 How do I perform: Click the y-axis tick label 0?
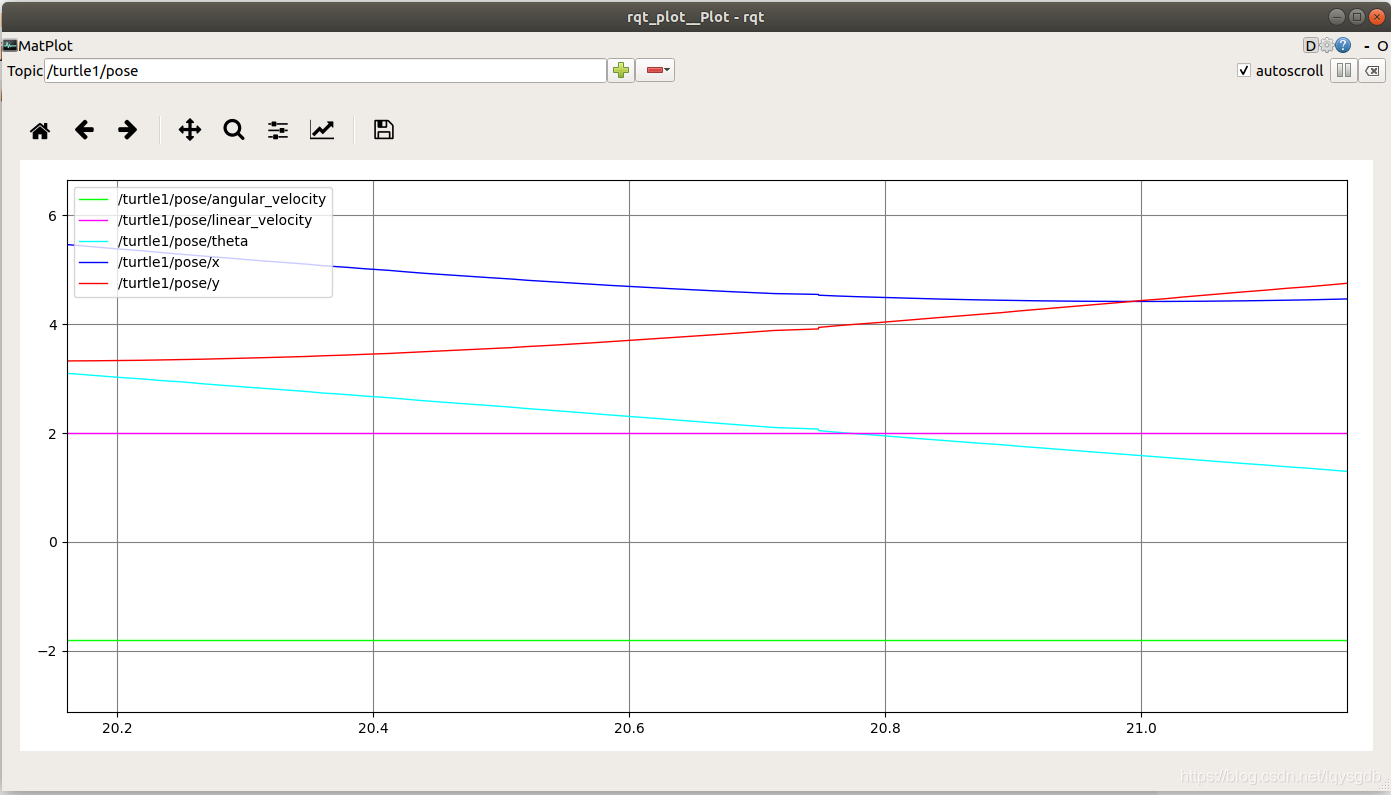[53, 542]
